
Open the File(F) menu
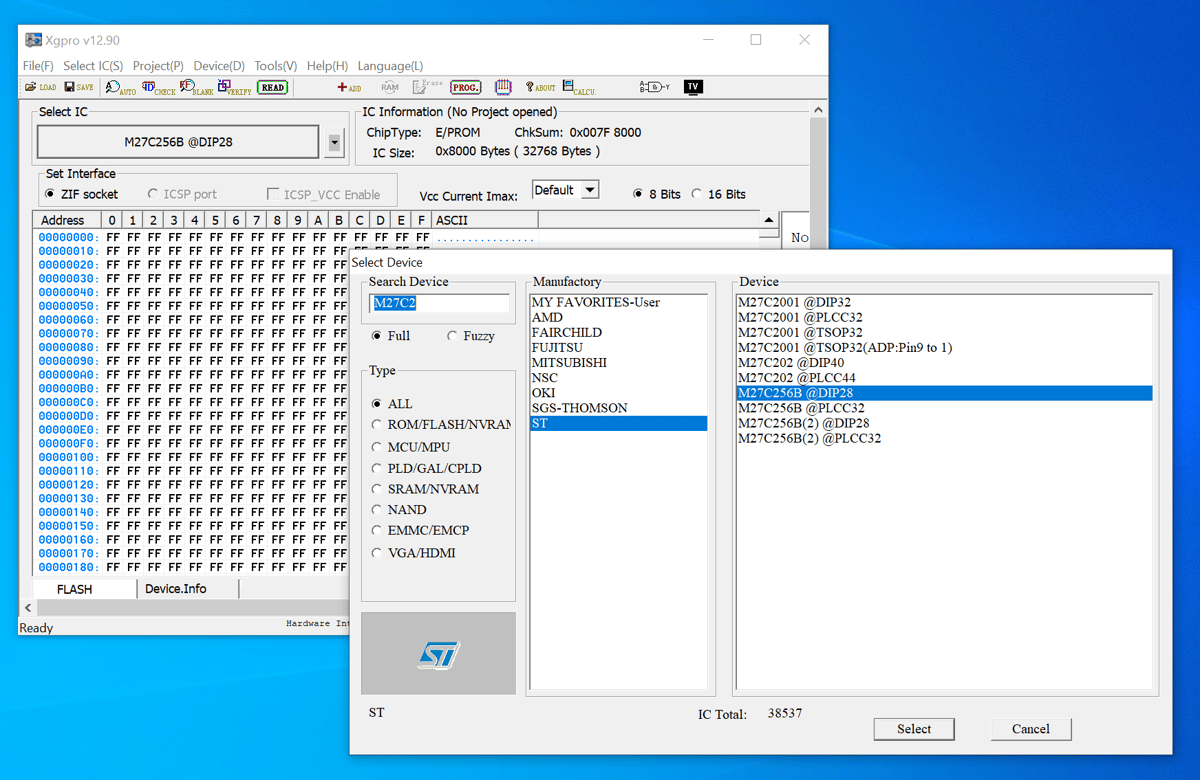click(x=38, y=66)
